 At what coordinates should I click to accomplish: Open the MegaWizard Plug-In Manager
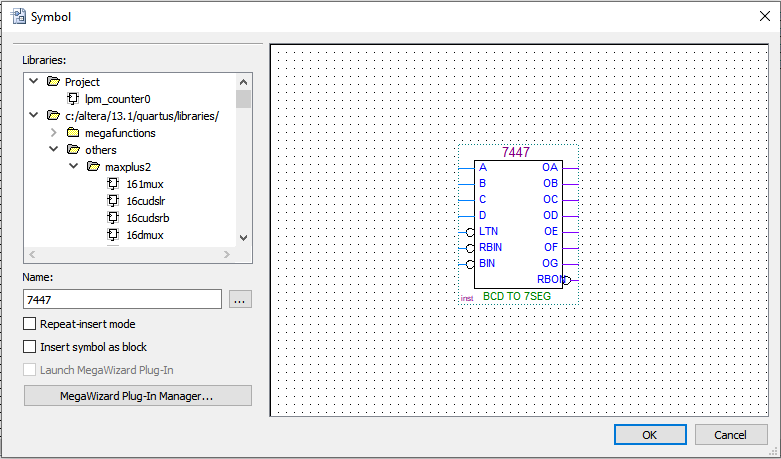(x=137, y=396)
